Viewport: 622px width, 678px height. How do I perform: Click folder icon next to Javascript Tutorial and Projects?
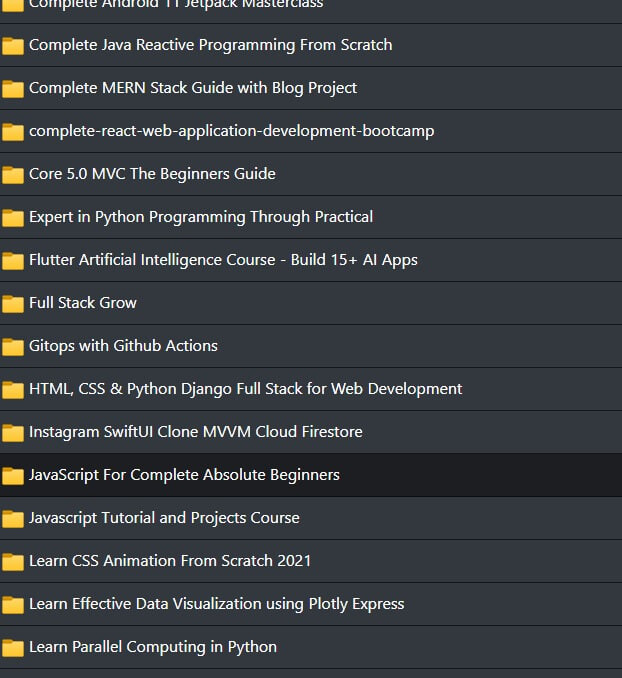coord(13,518)
